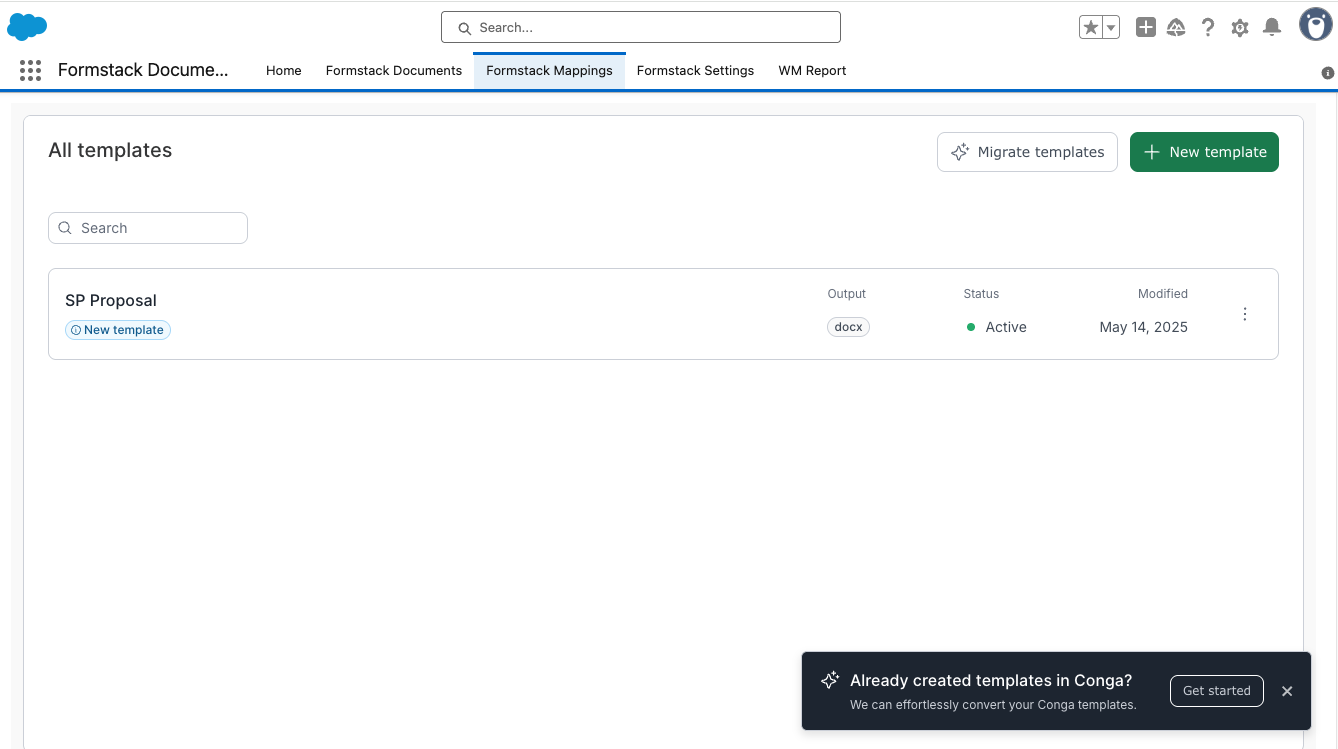Go to the Formstack Settings tab
This screenshot has width=1338, height=749.
click(x=695, y=71)
